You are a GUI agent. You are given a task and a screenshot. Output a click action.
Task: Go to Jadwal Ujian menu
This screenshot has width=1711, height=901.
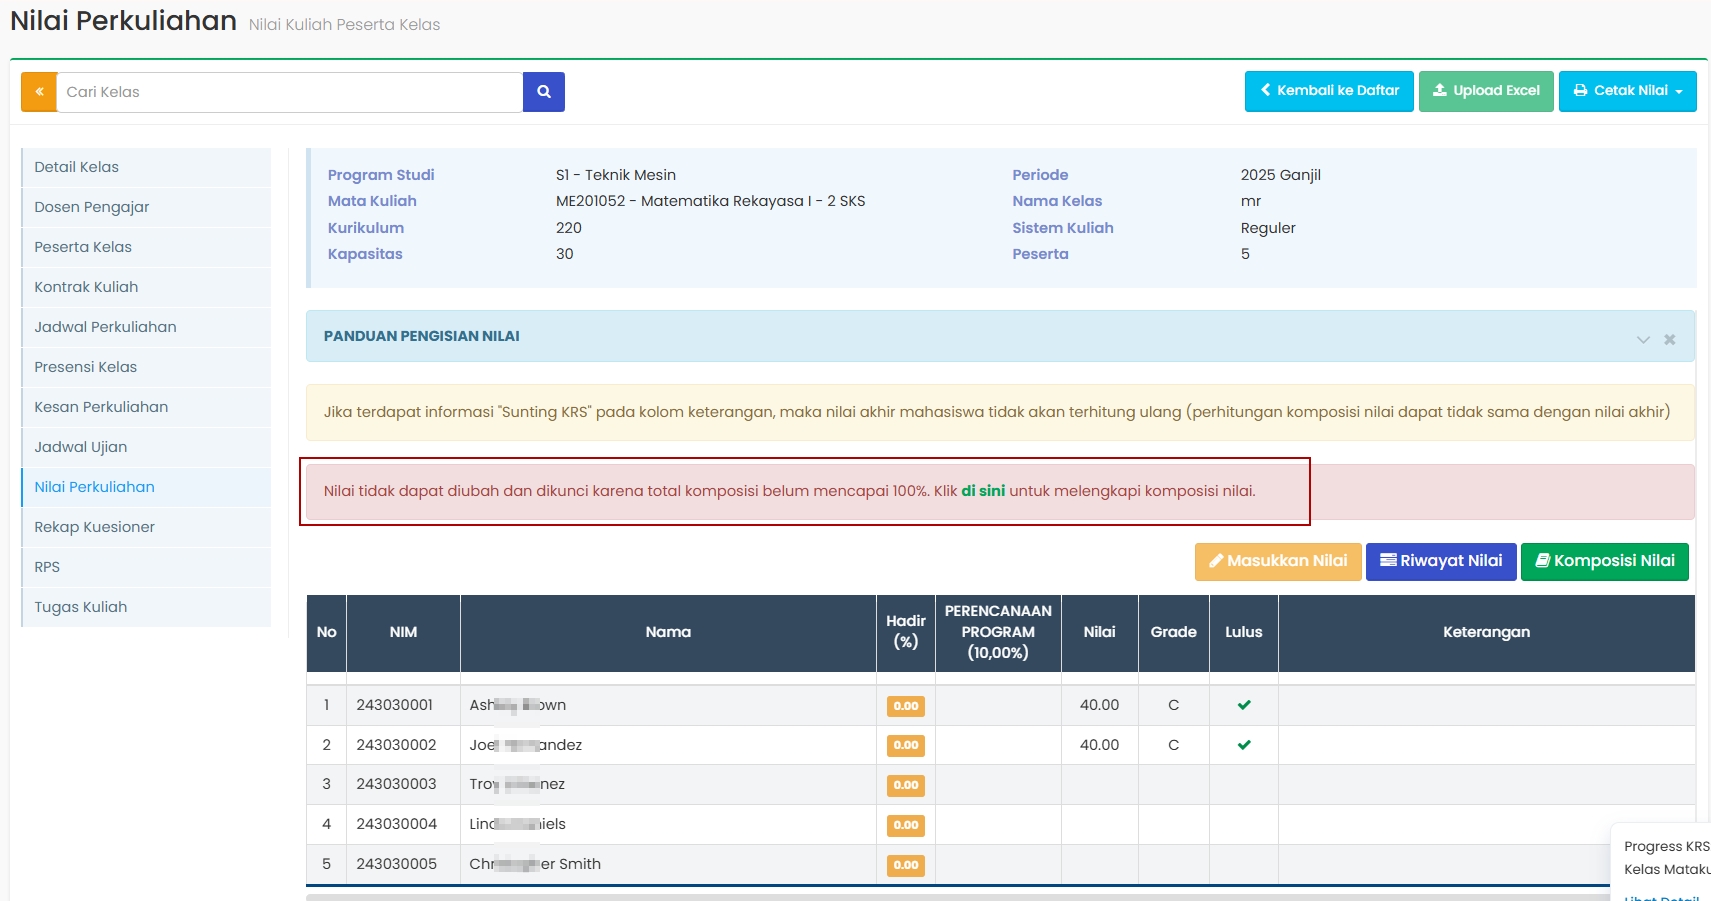point(81,447)
